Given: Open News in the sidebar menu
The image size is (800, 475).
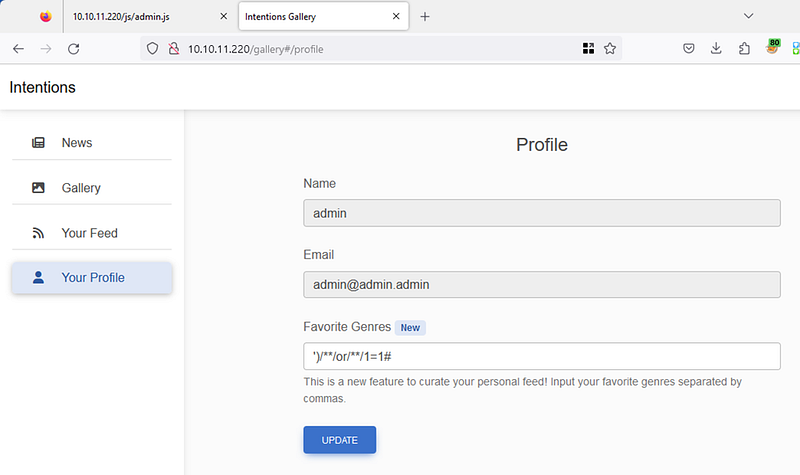Looking at the screenshot, I should 92,143.
